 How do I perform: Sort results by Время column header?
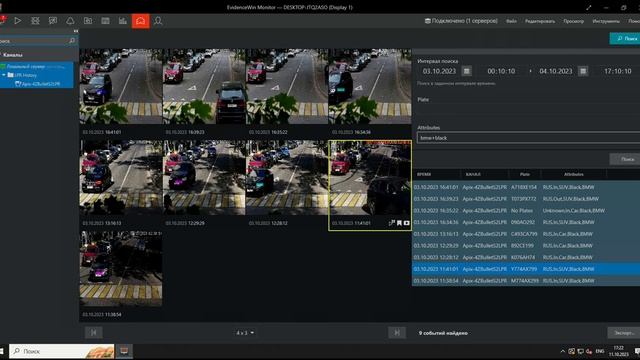tap(436, 174)
